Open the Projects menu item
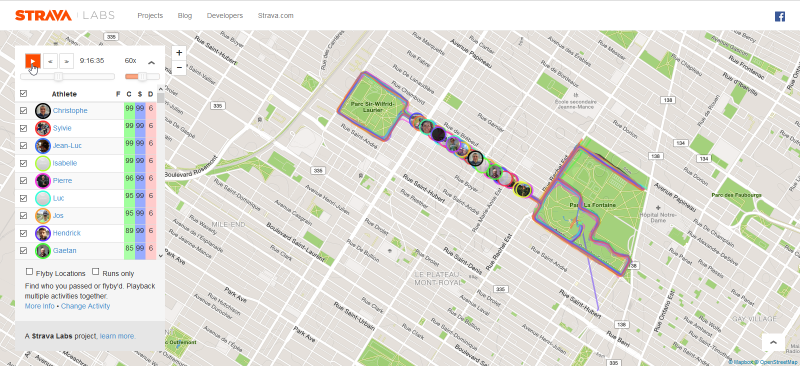Screen dimensions: 800x366 150,16
